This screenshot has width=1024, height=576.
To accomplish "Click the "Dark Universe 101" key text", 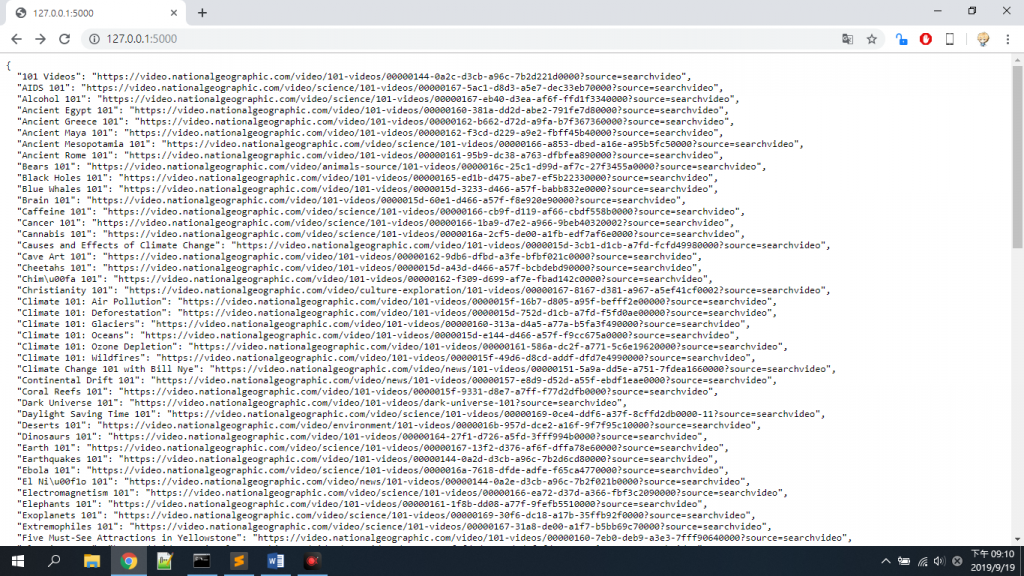I will (x=71, y=403).
